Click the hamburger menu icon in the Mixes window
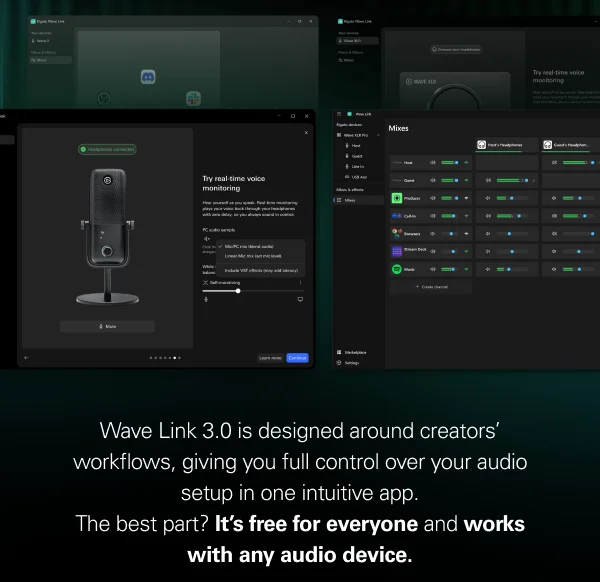The width and height of the screenshot is (600, 582). click(x=339, y=114)
